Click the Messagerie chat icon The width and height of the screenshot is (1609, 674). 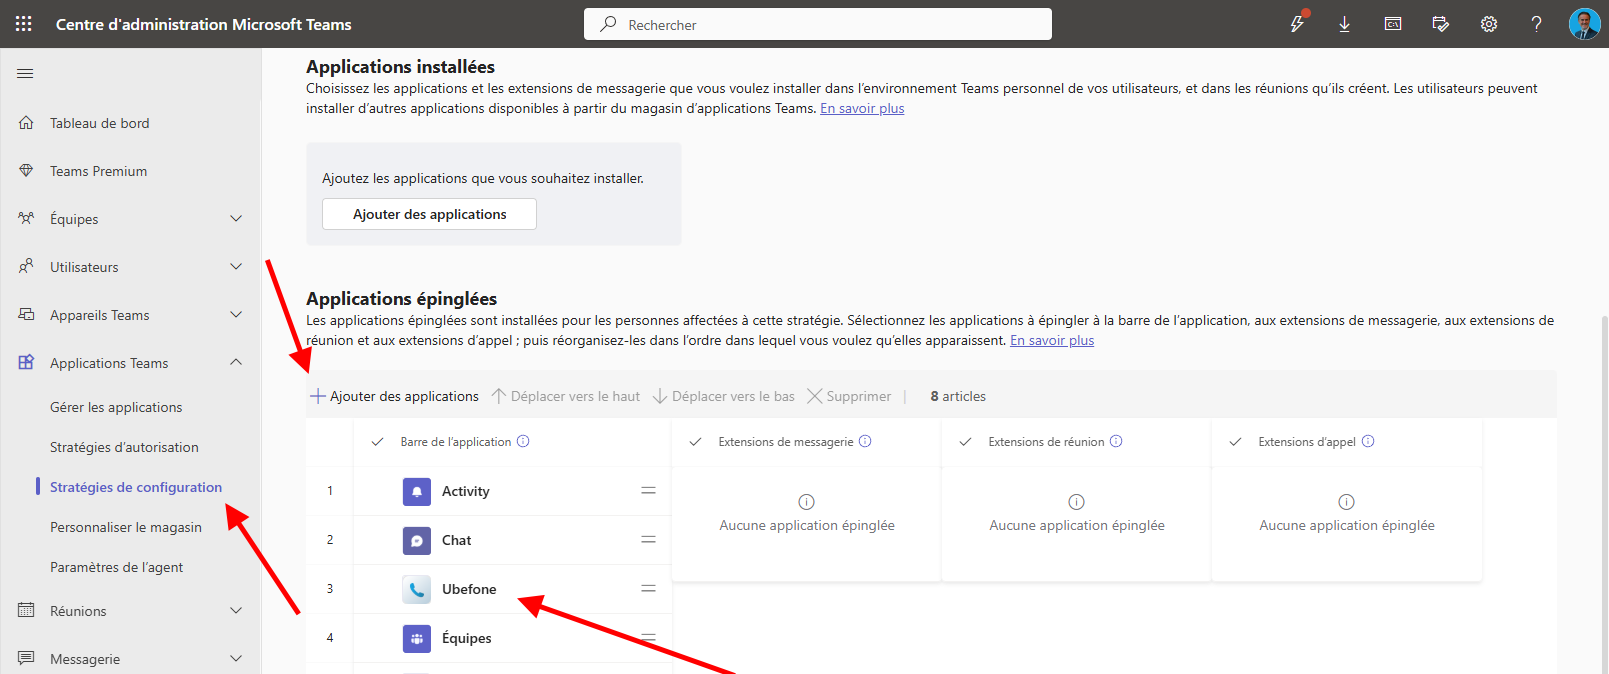pos(26,658)
